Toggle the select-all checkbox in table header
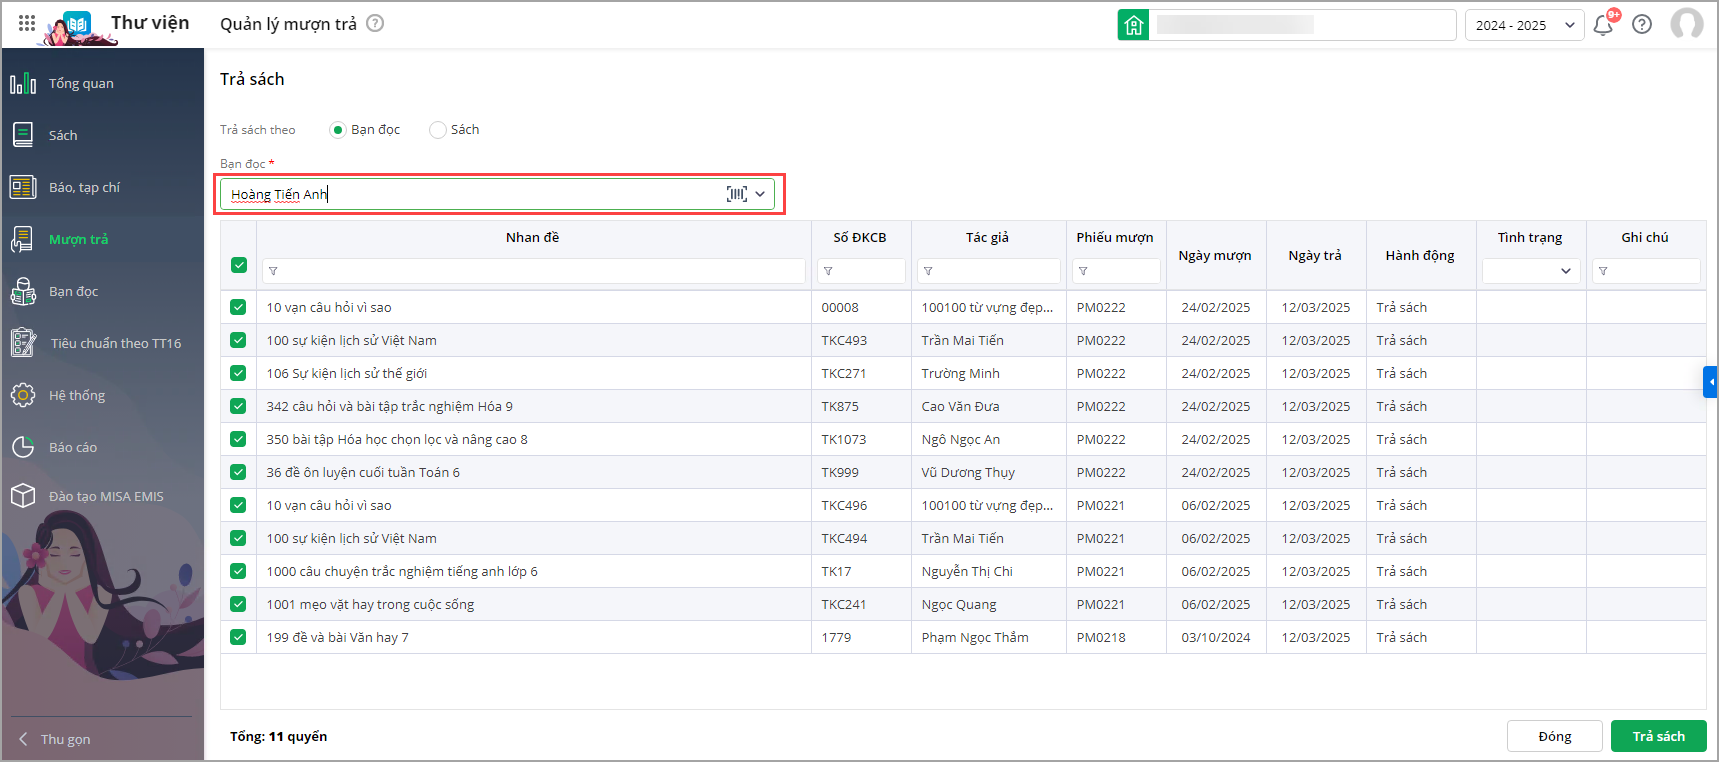This screenshot has width=1719, height=762. coord(239,265)
